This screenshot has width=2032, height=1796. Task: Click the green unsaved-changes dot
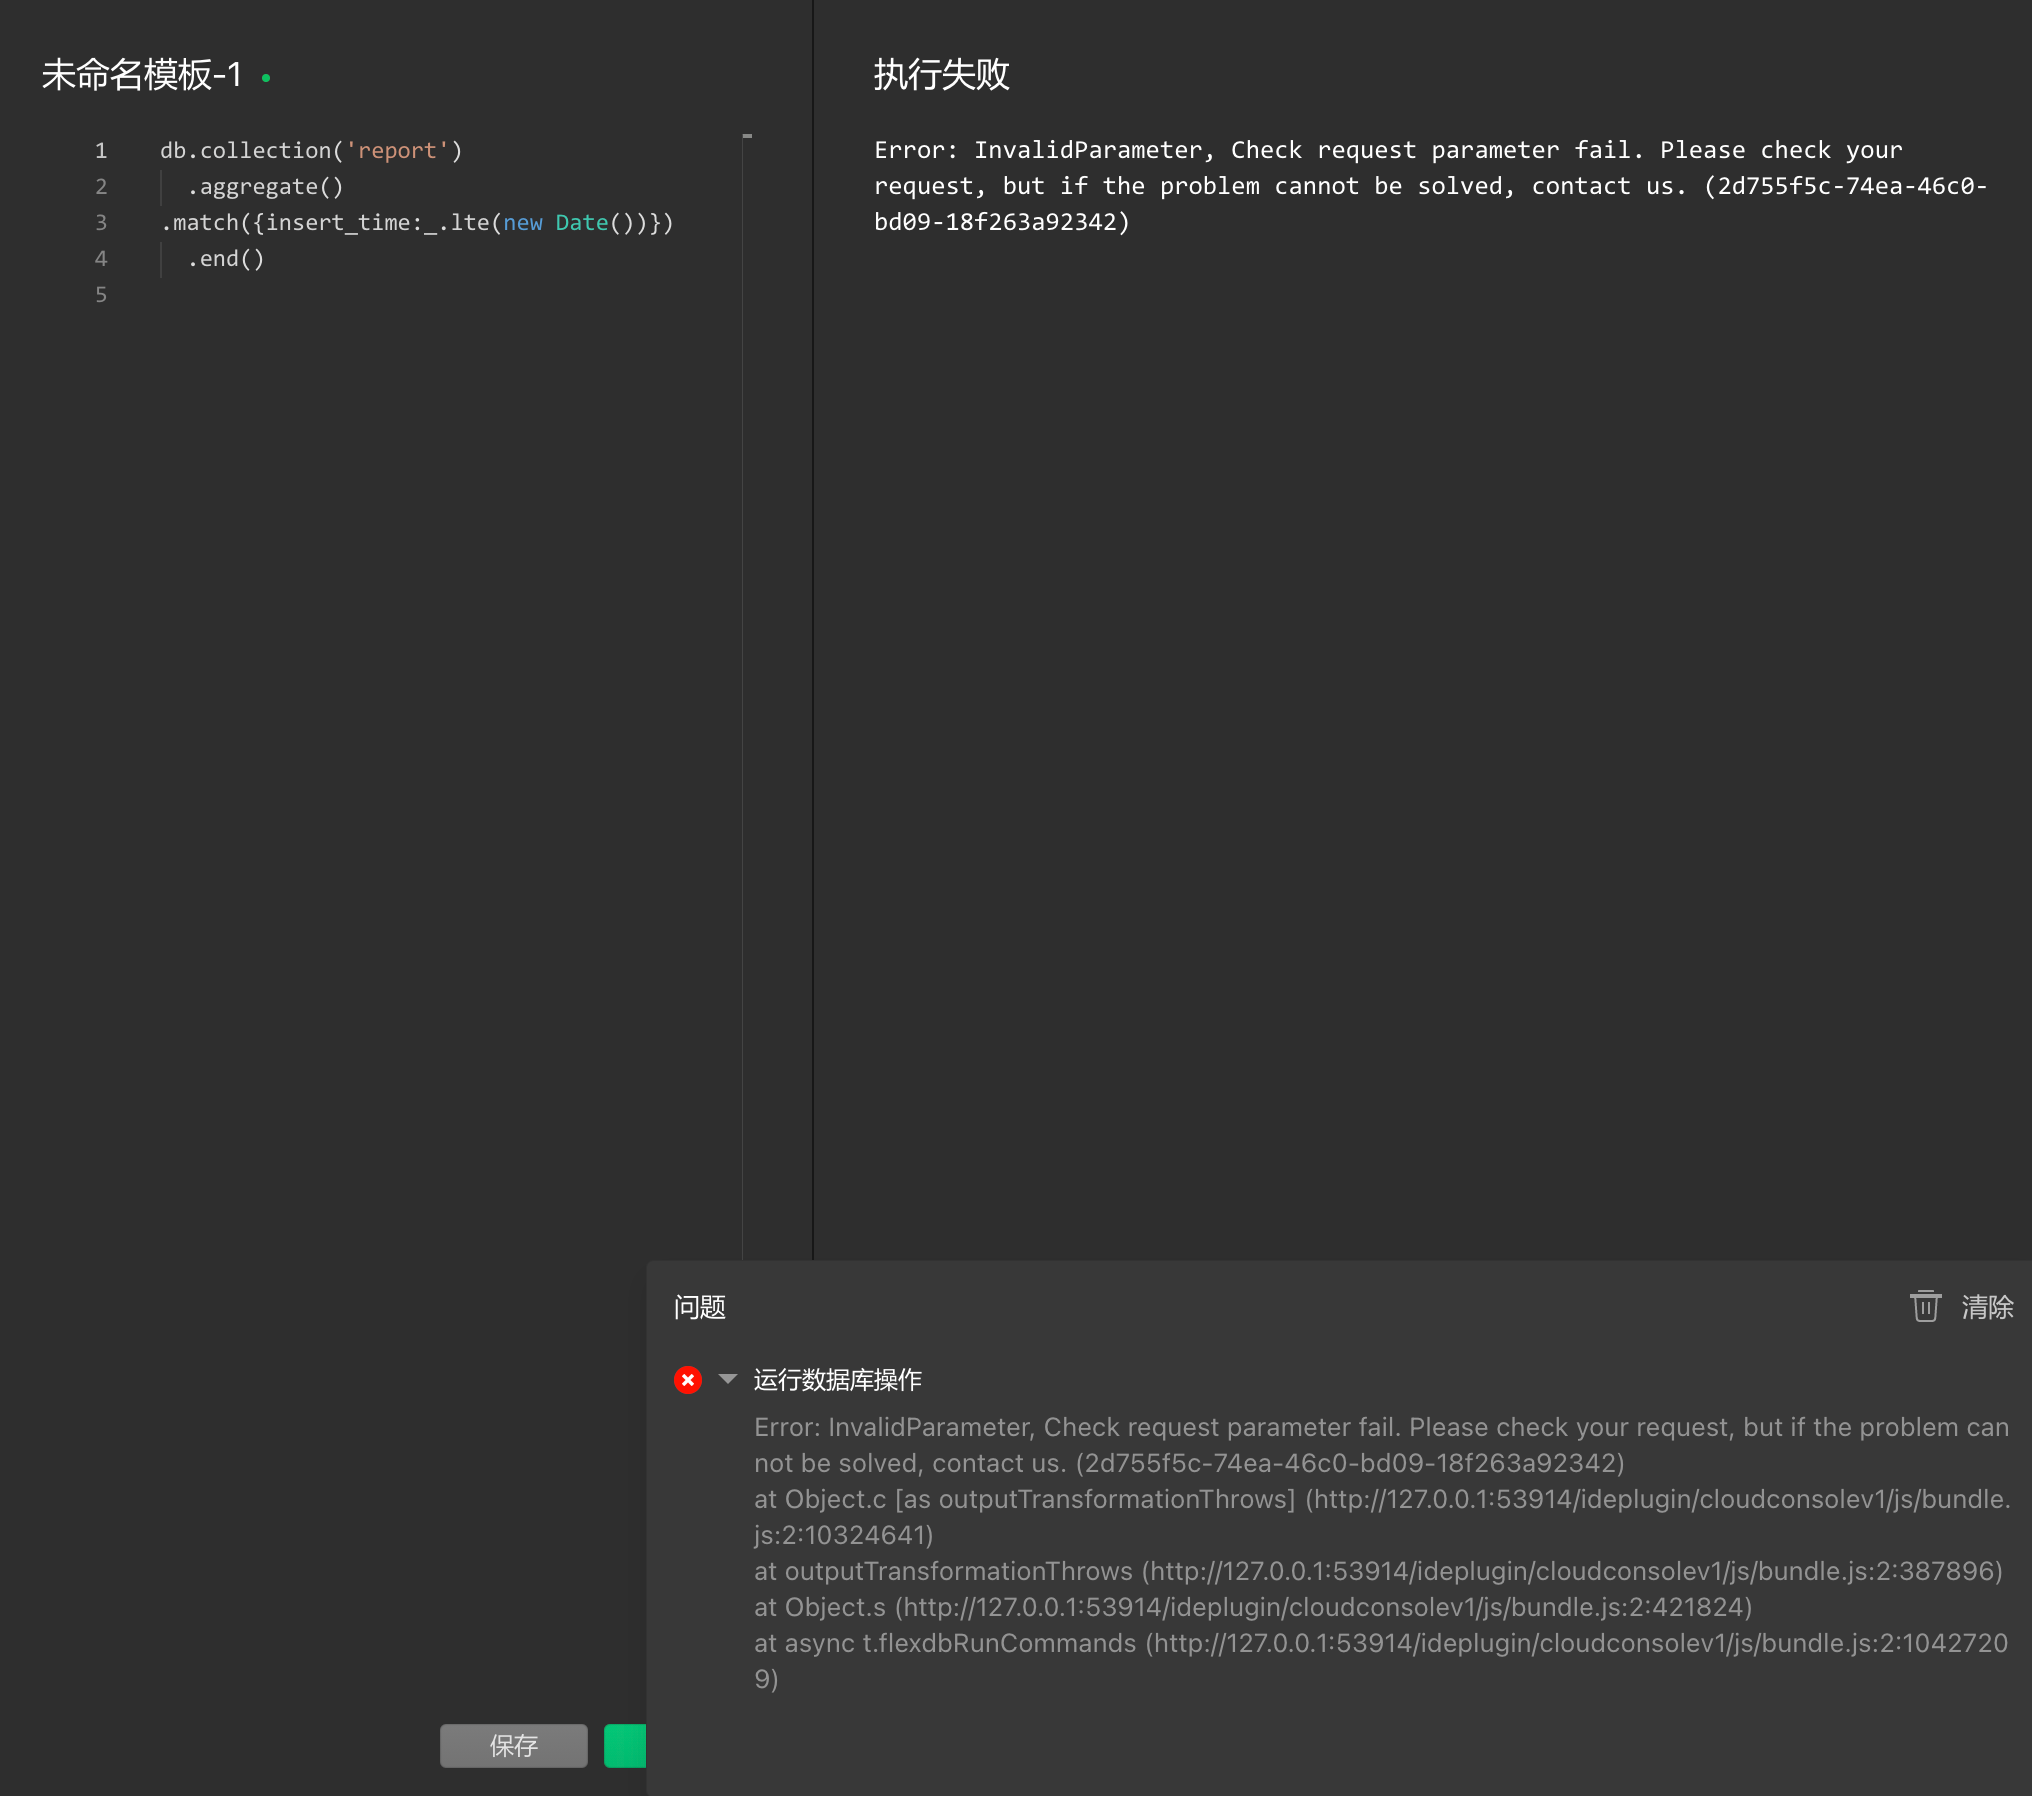tap(266, 77)
